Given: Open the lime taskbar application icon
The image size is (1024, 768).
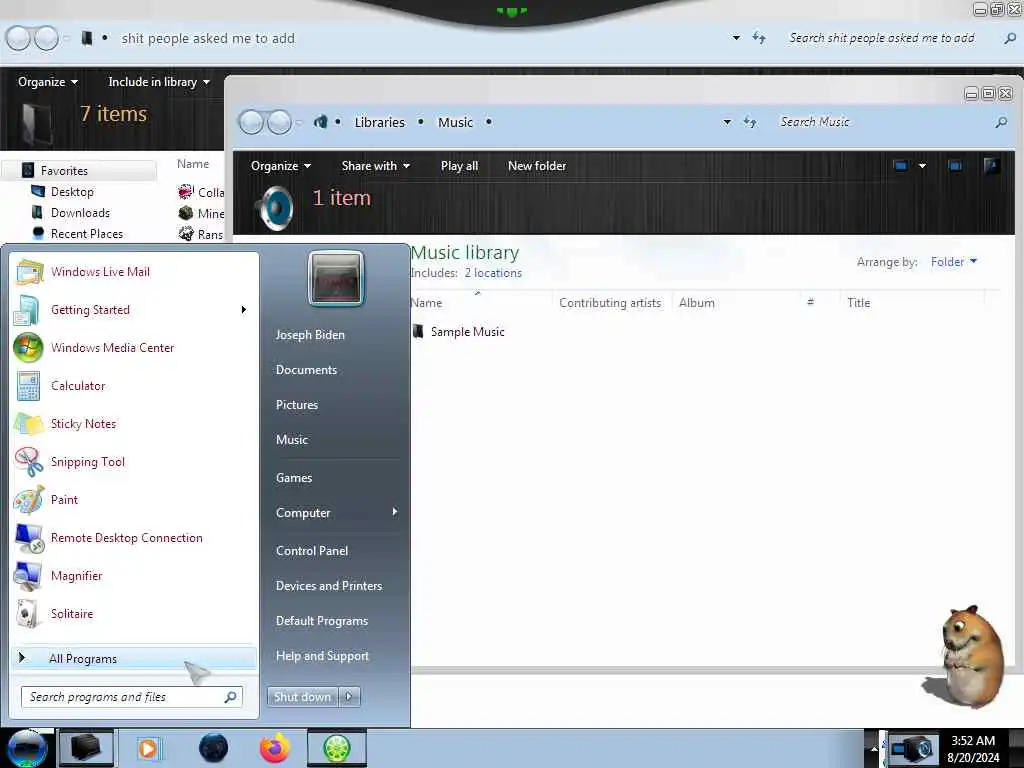Looking at the screenshot, I should coord(336,748).
